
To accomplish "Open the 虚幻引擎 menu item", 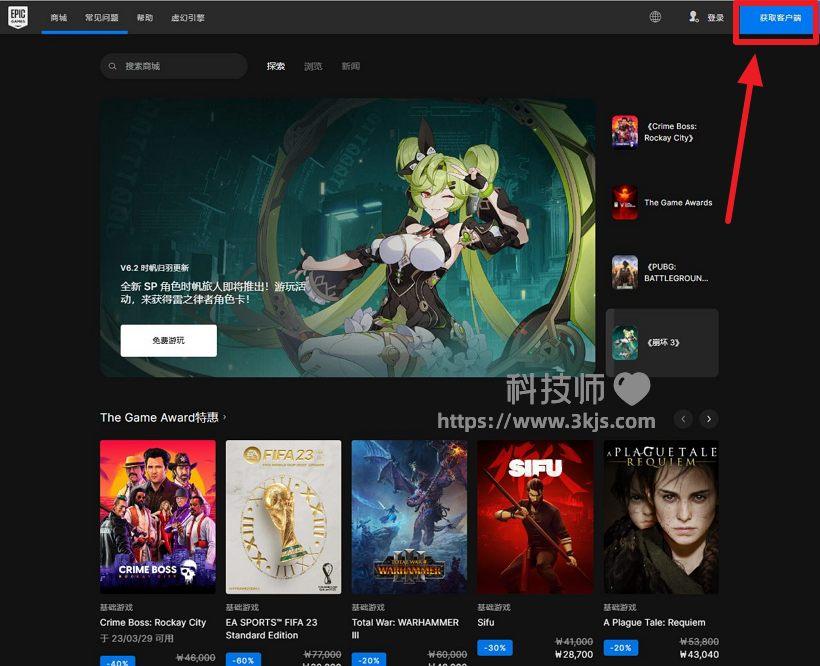I will coord(188,18).
